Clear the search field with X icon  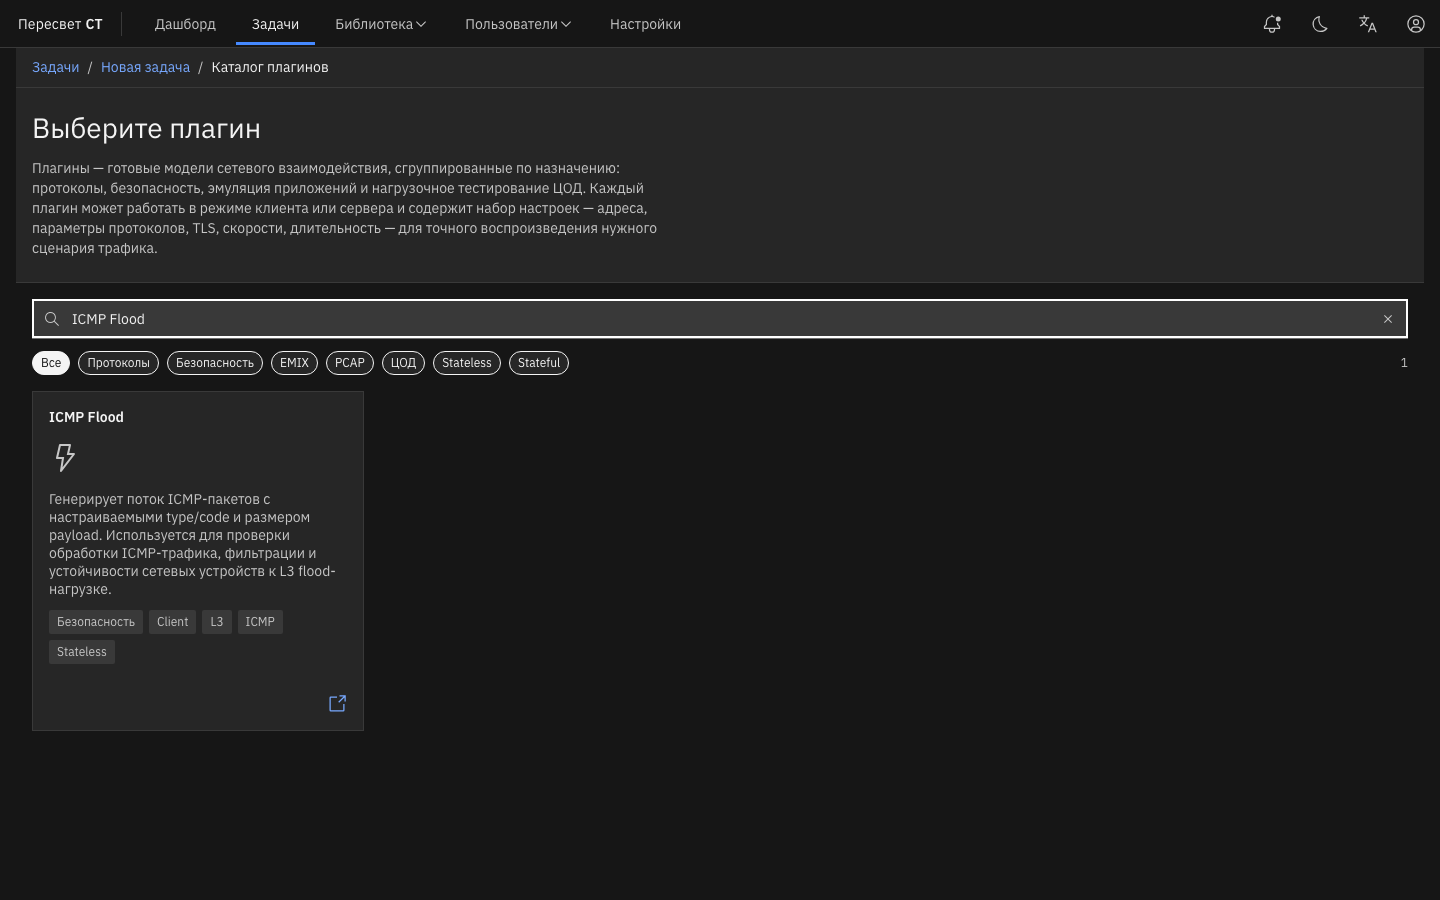[1388, 319]
